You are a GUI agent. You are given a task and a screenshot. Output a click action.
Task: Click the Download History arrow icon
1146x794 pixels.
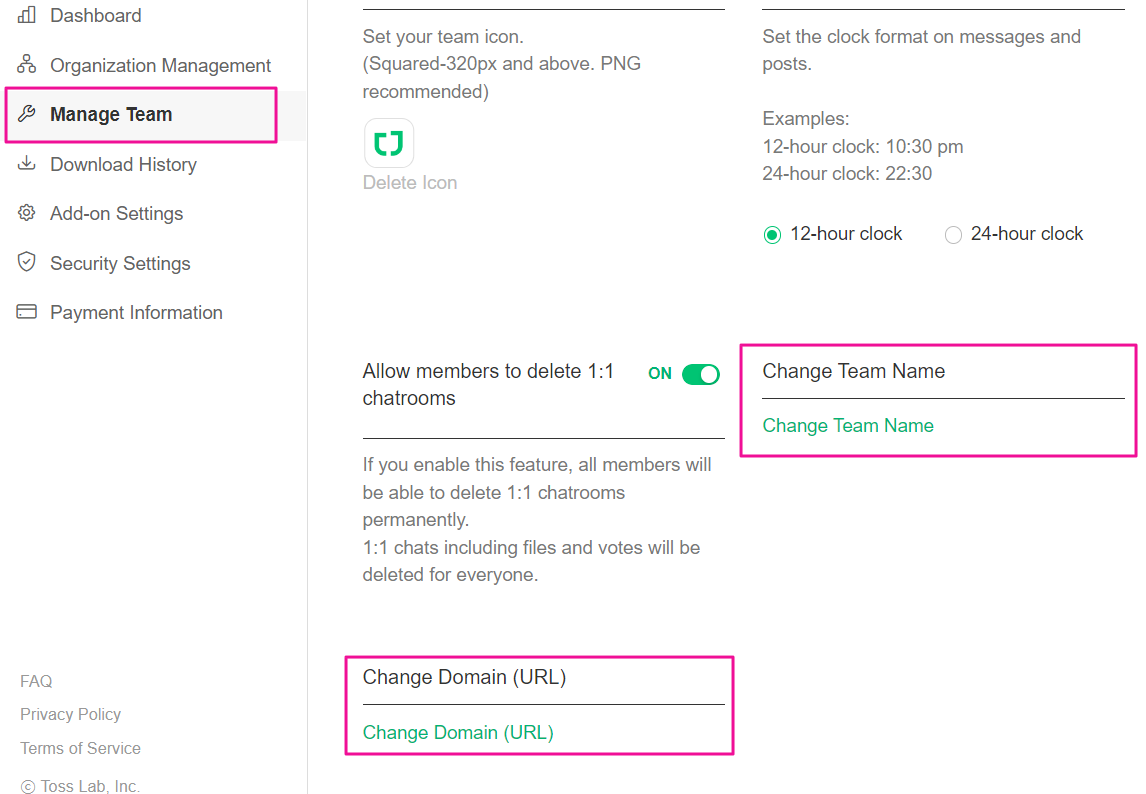tap(27, 164)
